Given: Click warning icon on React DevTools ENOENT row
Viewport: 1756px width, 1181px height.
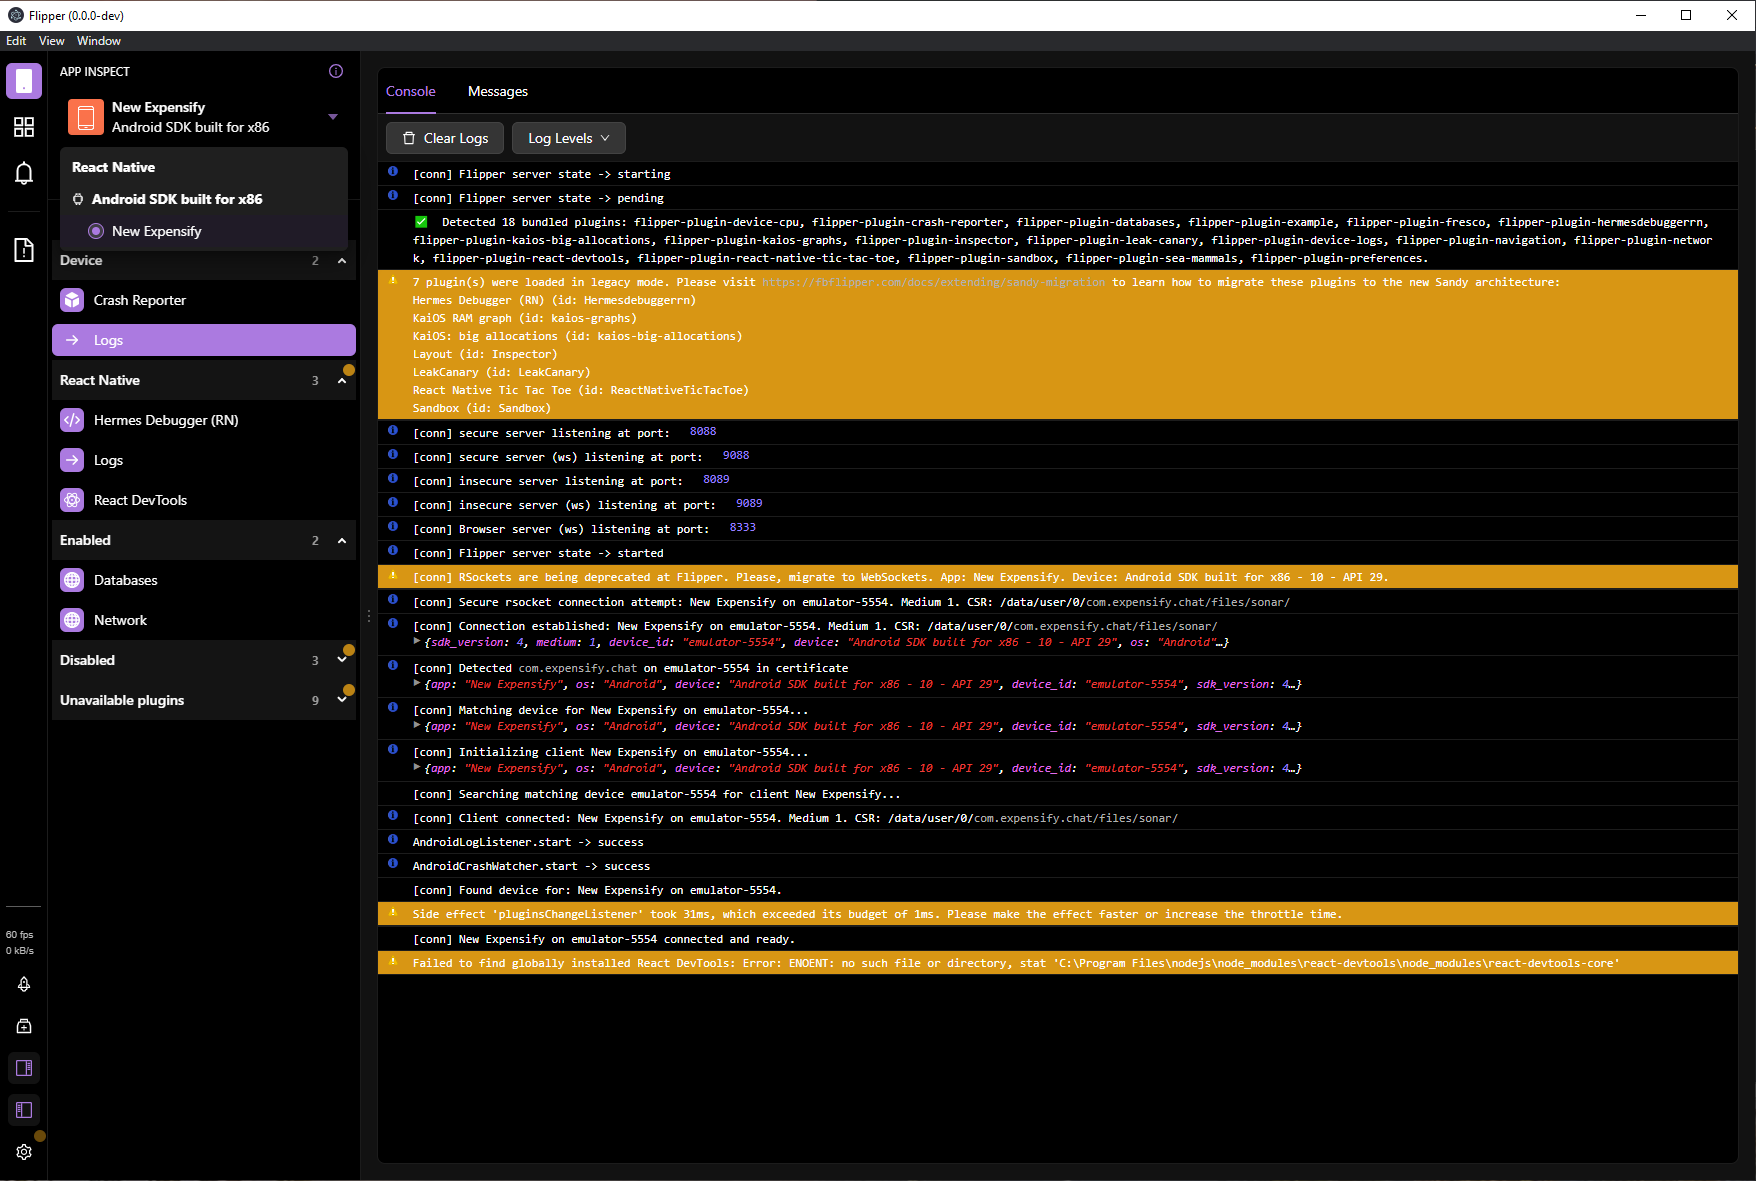Looking at the screenshot, I should [x=393, y=961].
